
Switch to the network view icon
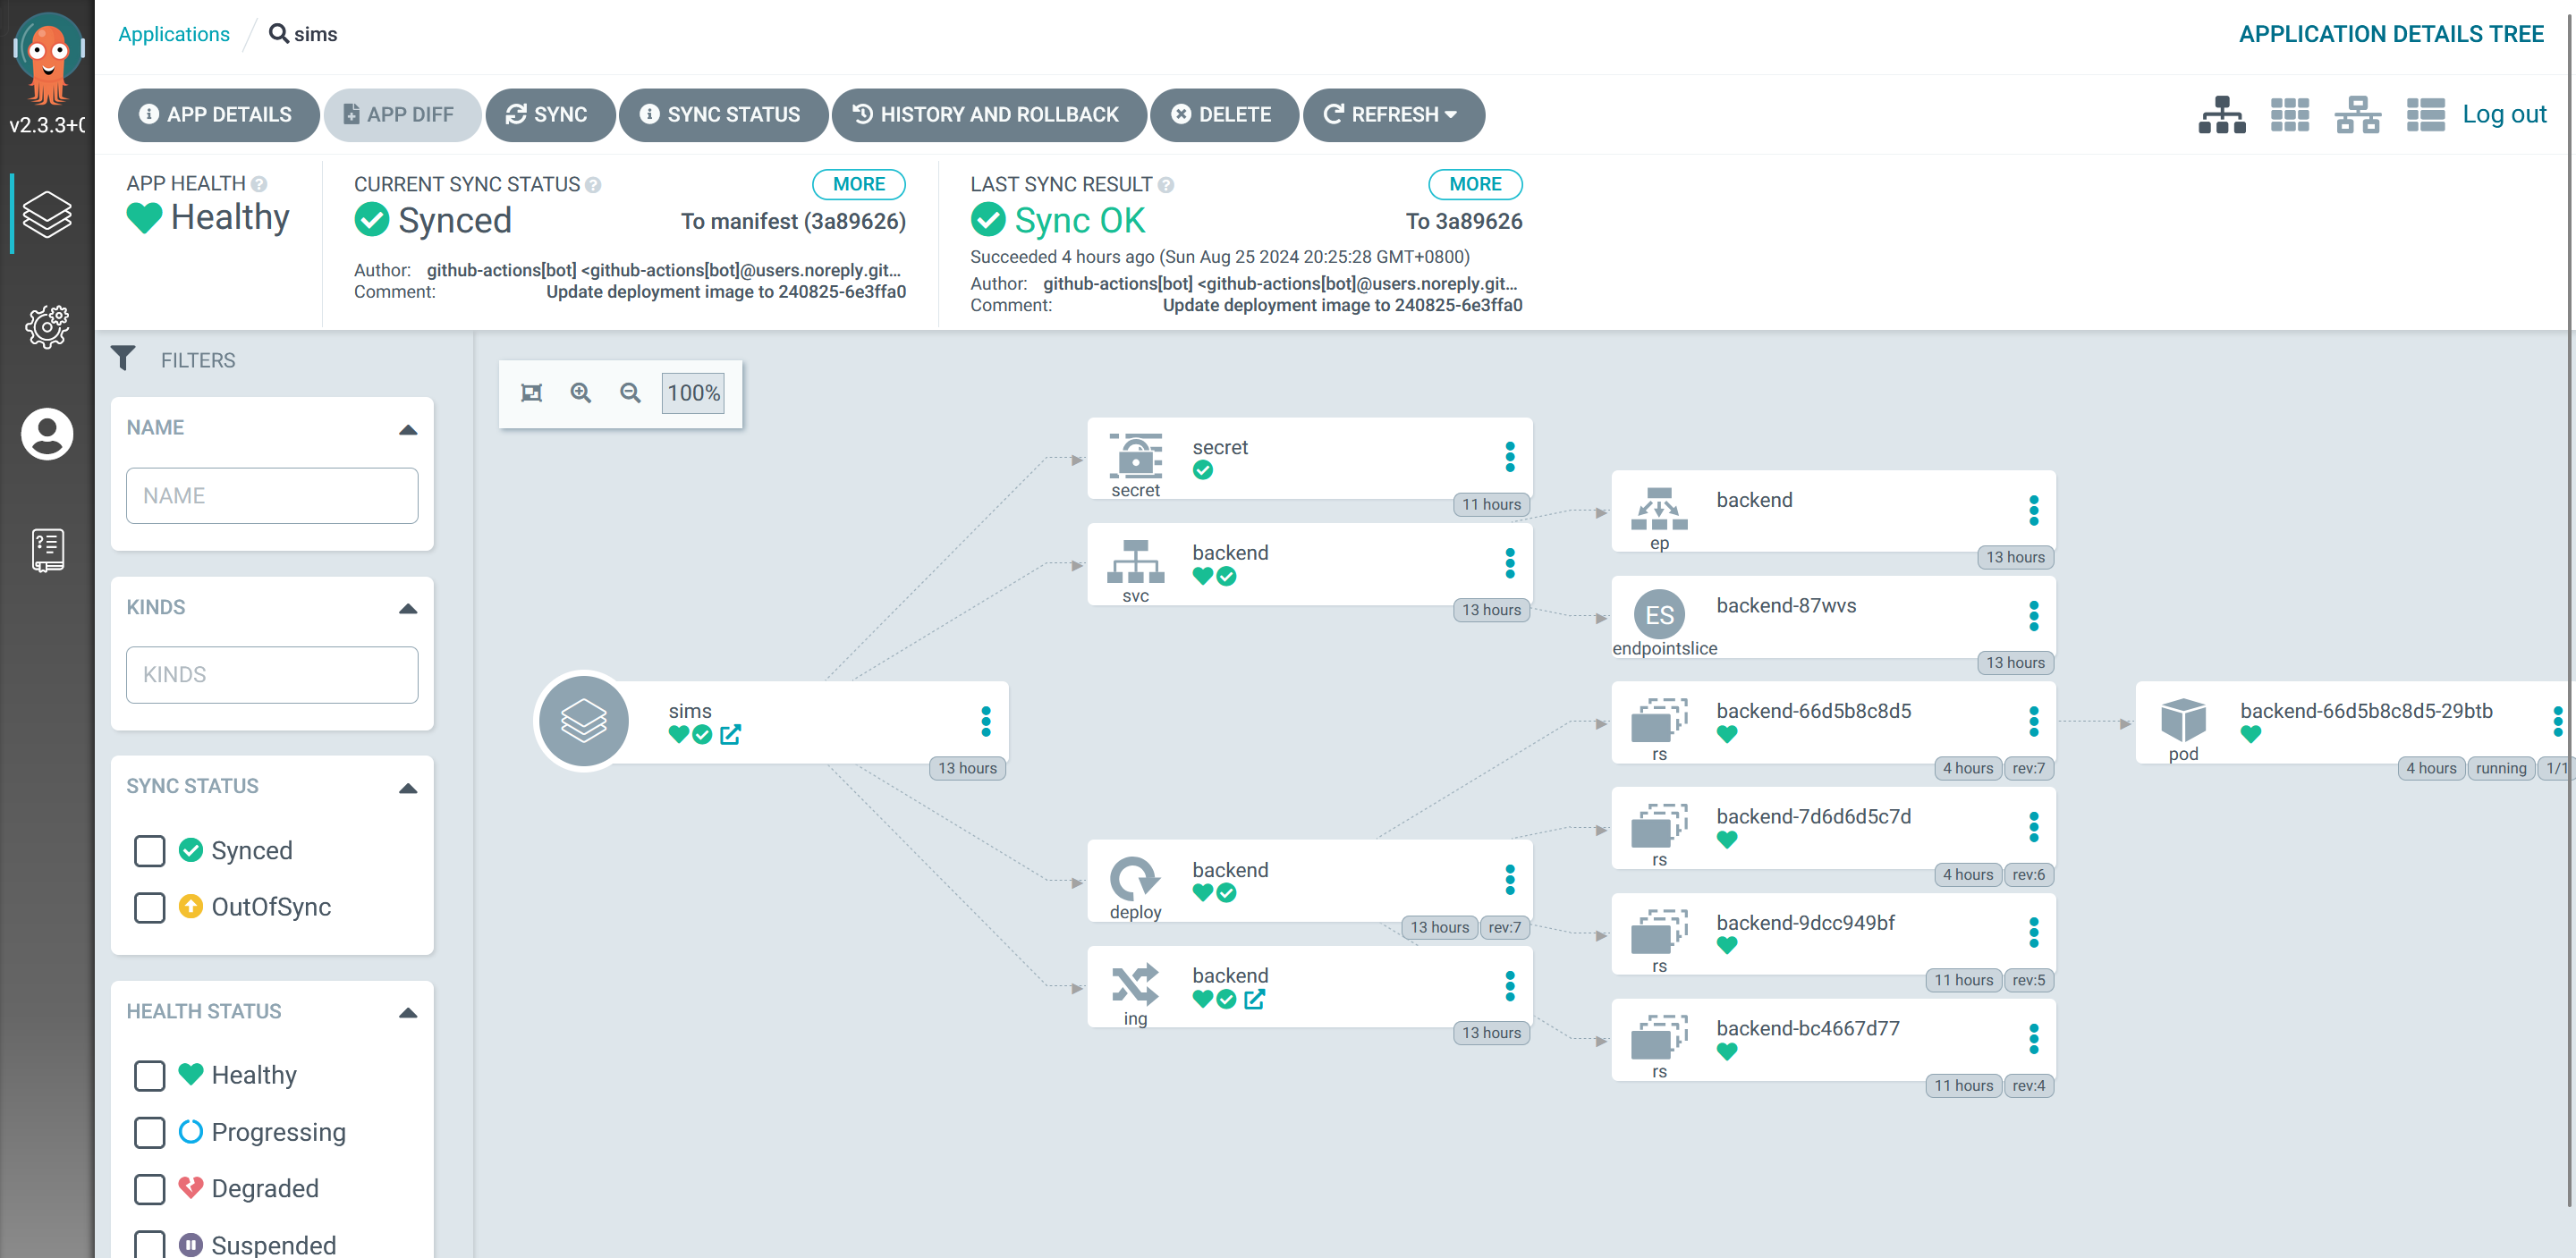click(x=2357, y=115)
